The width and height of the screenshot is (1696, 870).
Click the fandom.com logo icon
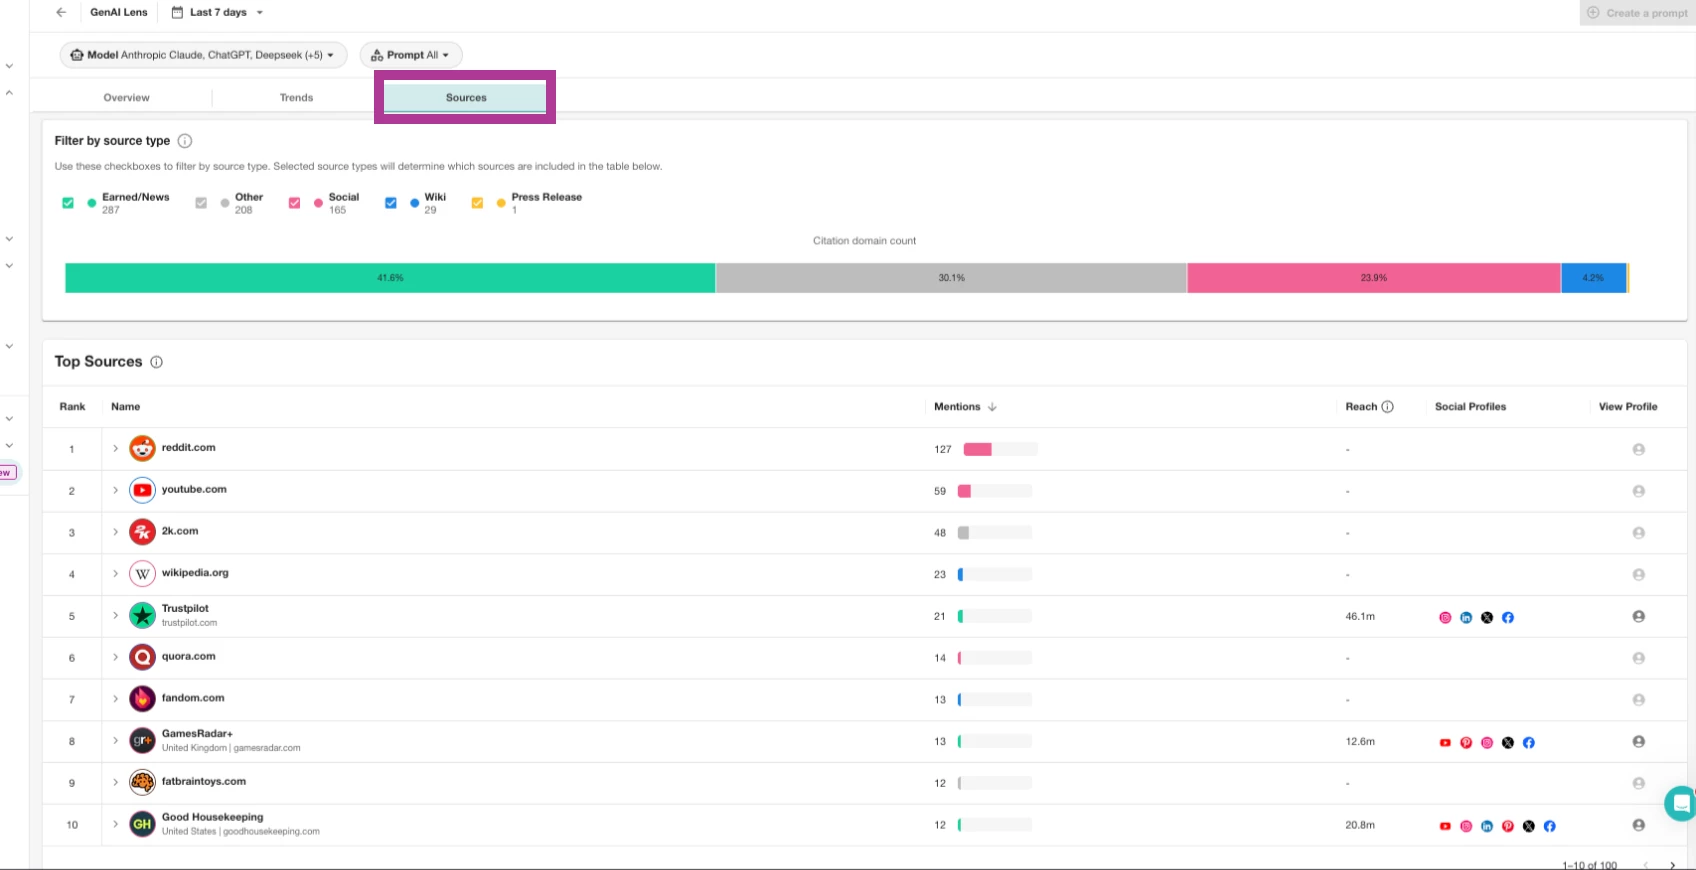[x=143, y=699]
